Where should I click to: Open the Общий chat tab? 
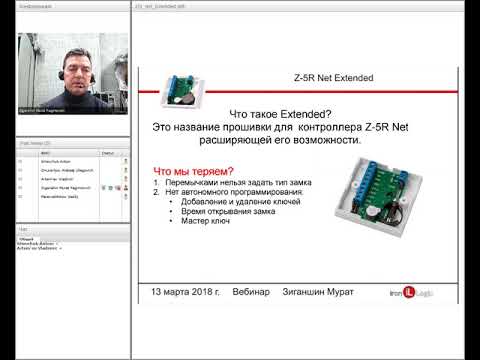tap(26, 239)
